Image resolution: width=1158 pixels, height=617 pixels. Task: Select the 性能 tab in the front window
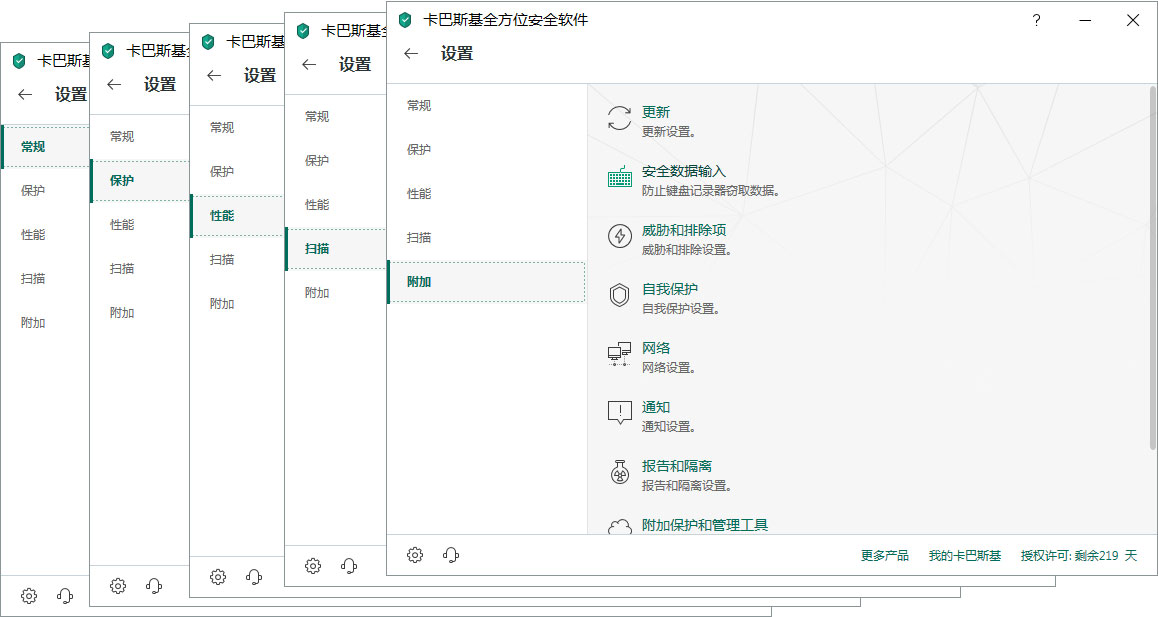pos(419,194)
